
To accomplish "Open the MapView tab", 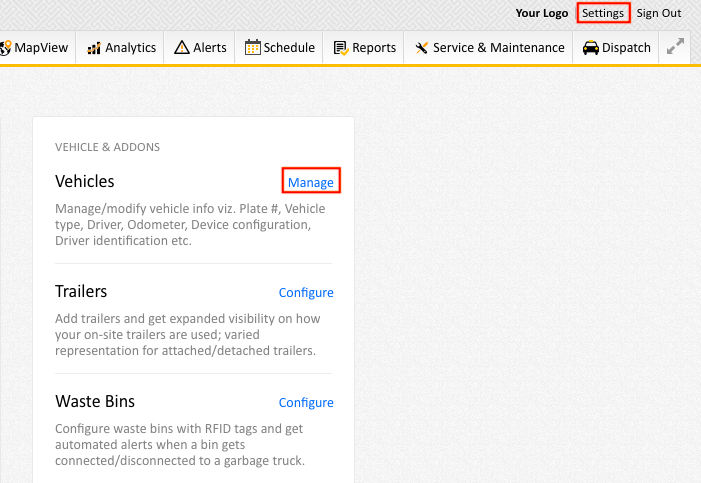I will [x=38, y=47].
